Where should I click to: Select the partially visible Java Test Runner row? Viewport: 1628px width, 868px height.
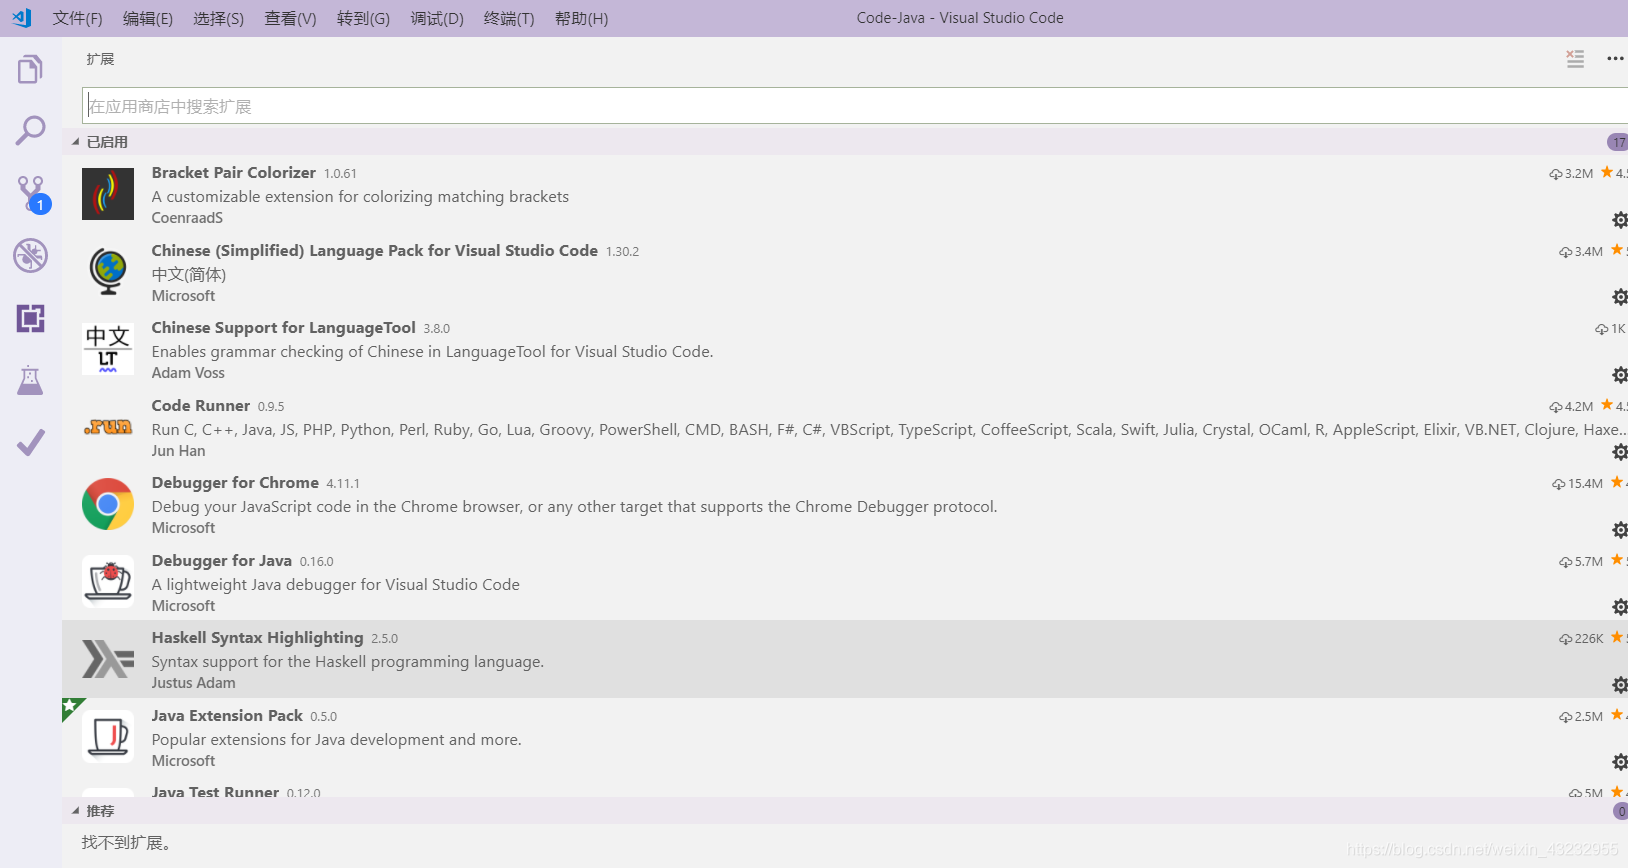(x=845, y=790)
